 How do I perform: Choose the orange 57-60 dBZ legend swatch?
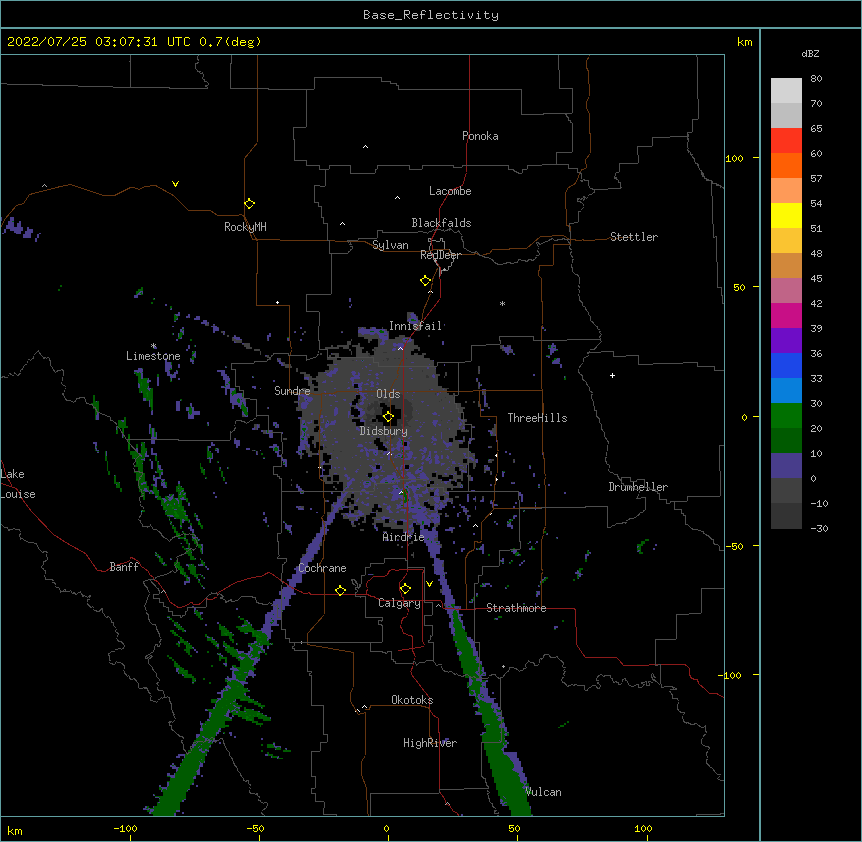786,165
